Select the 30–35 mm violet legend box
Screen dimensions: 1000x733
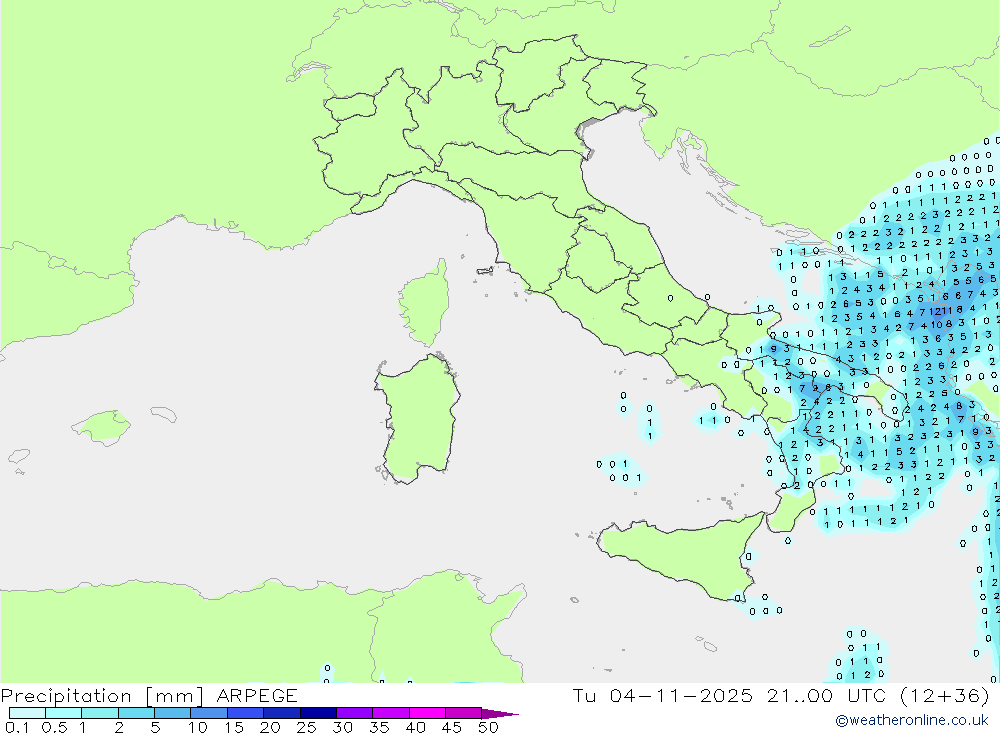click(x=355, y=713)
